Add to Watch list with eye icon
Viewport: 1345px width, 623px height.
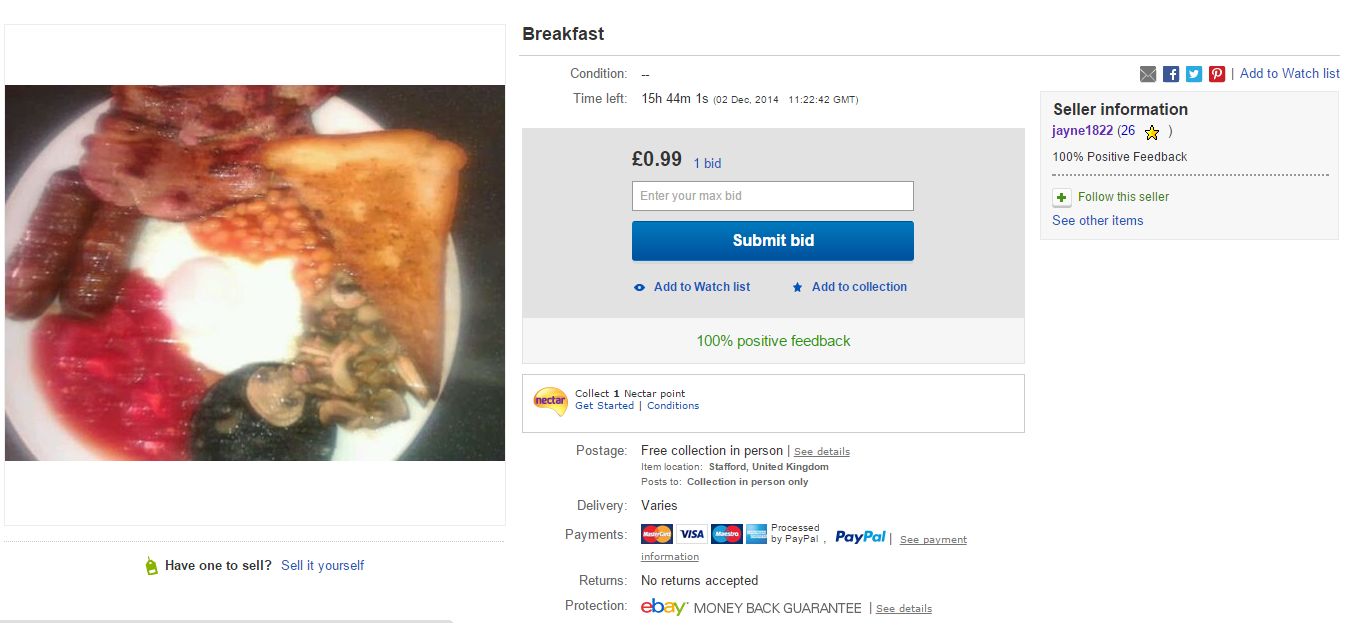pos(701,287)
